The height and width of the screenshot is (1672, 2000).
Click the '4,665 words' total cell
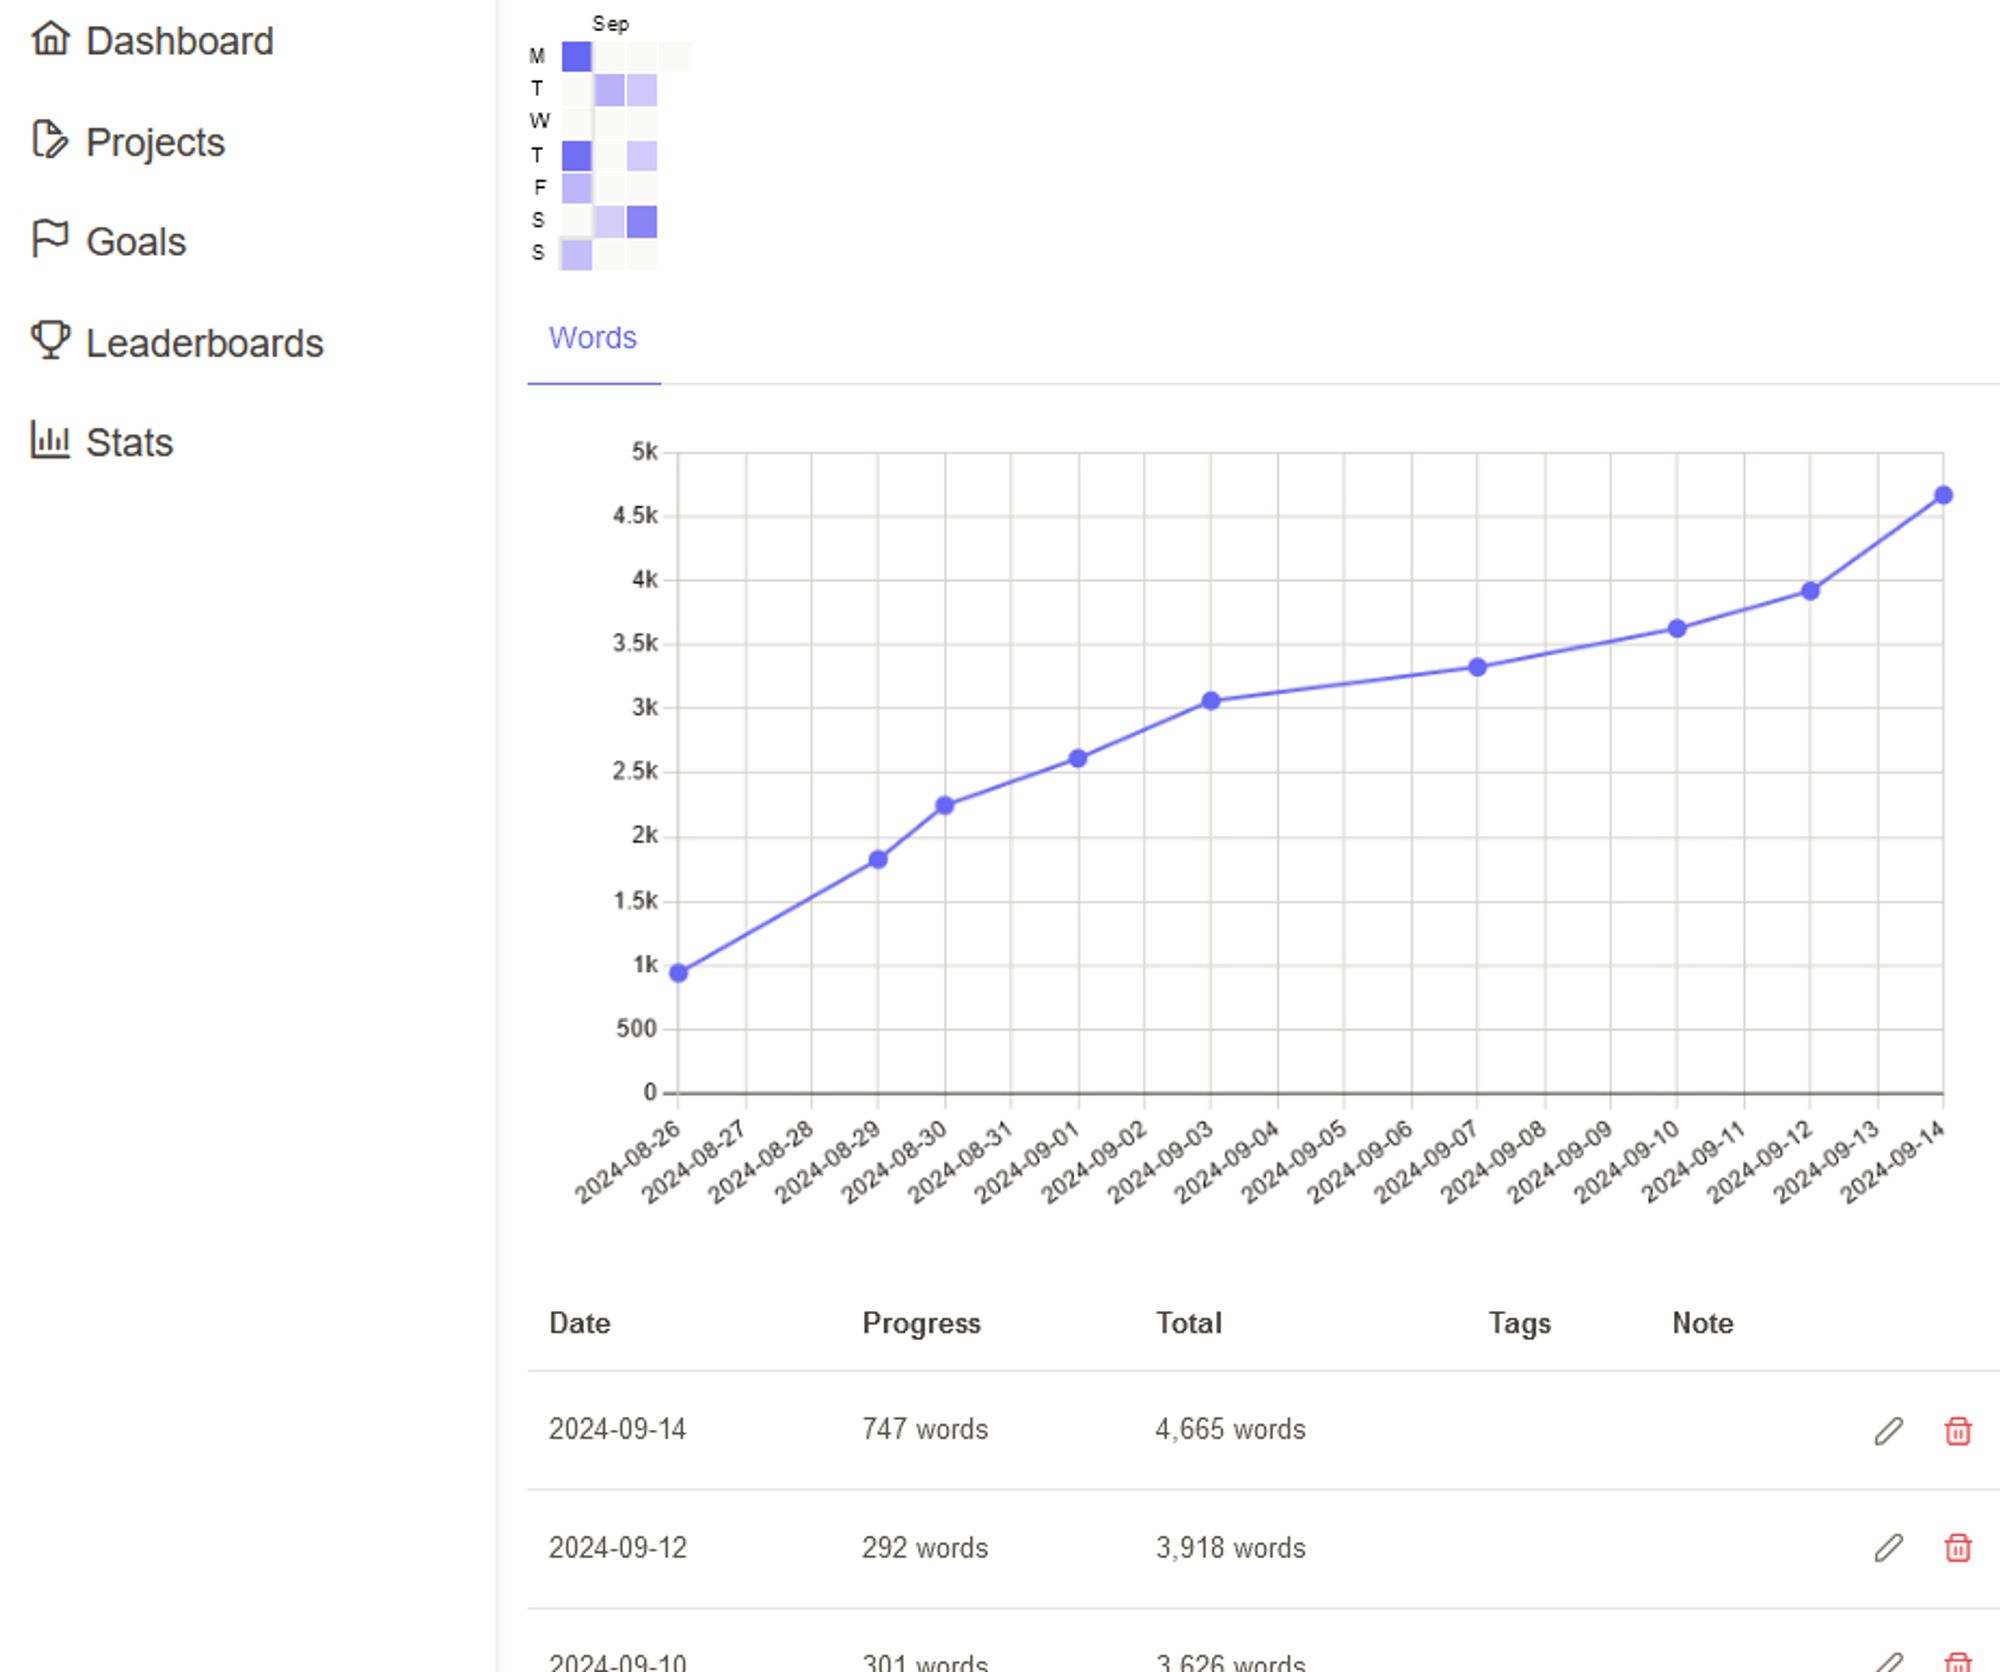(1230, 1429)
